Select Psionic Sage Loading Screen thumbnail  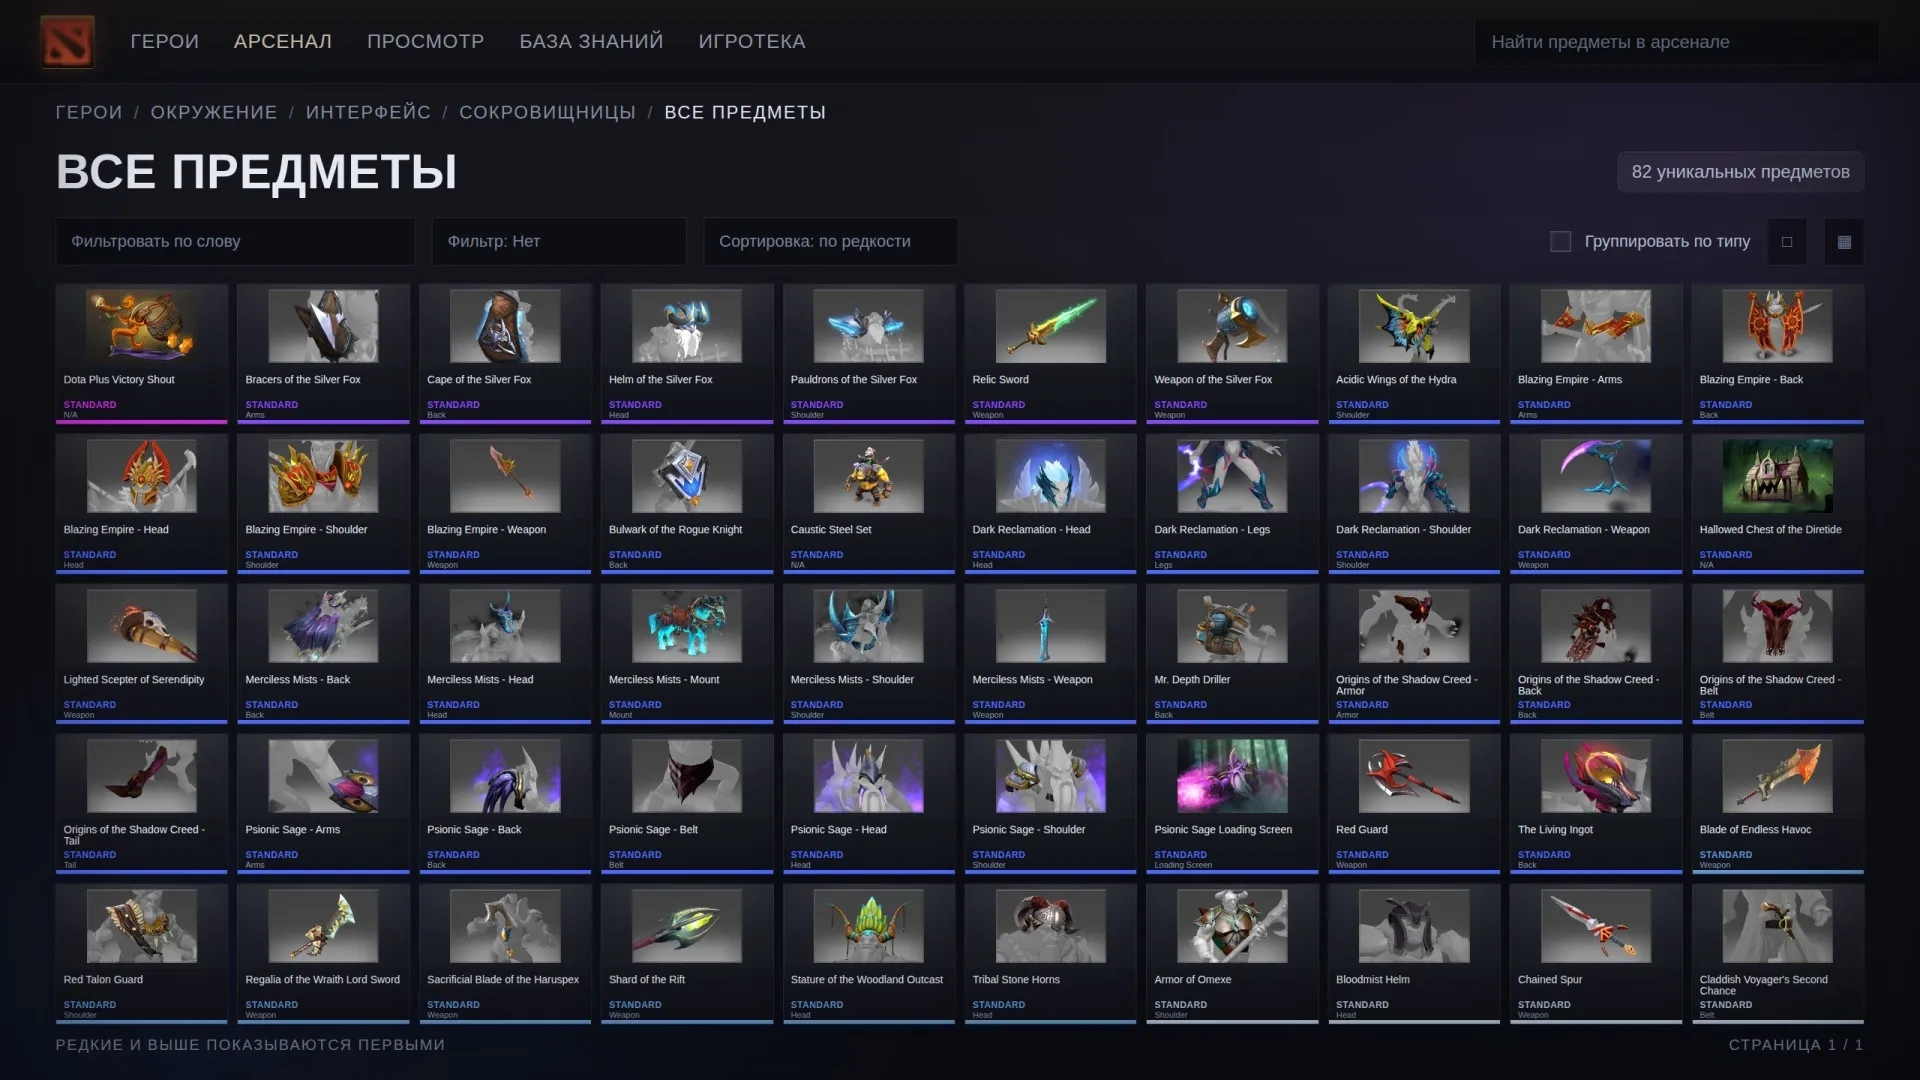pyautogui.click(x=1232, y=776)
